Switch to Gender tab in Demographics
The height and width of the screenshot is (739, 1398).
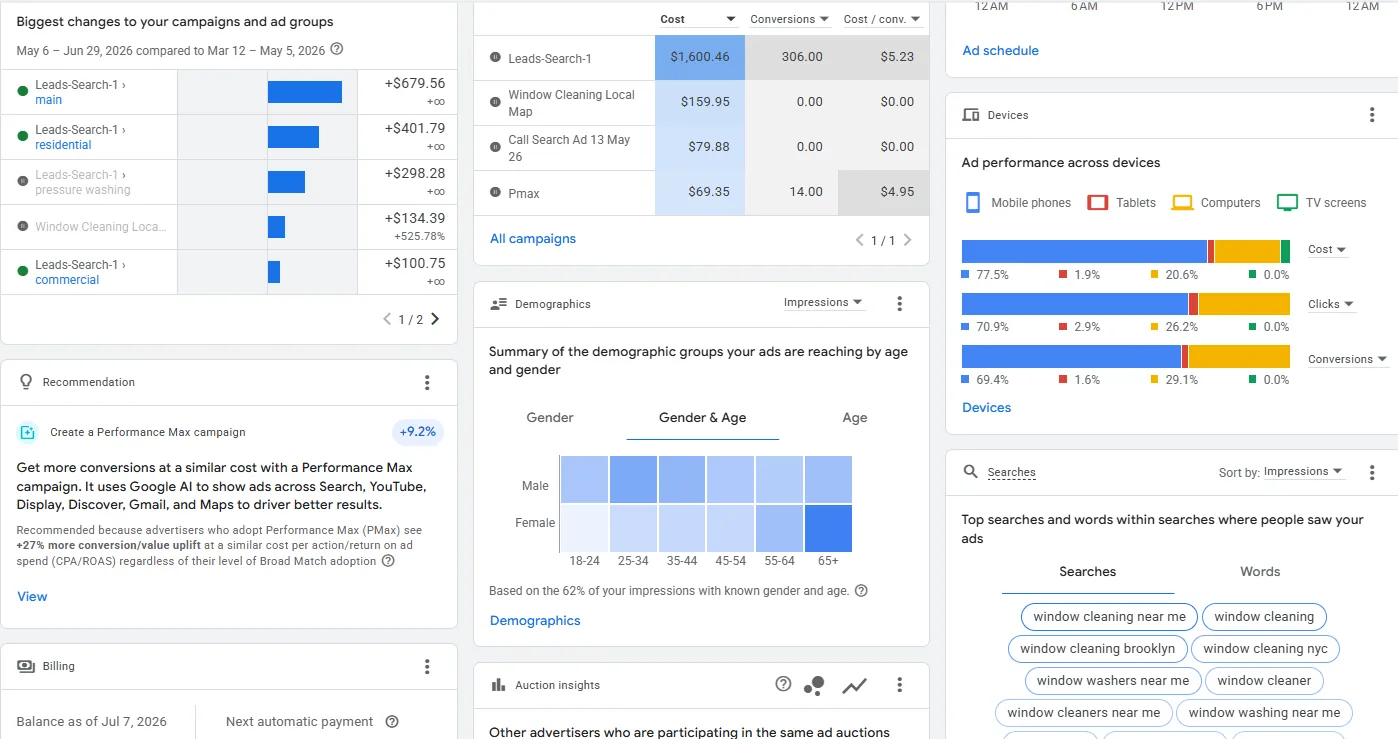(x=550, y=418)
